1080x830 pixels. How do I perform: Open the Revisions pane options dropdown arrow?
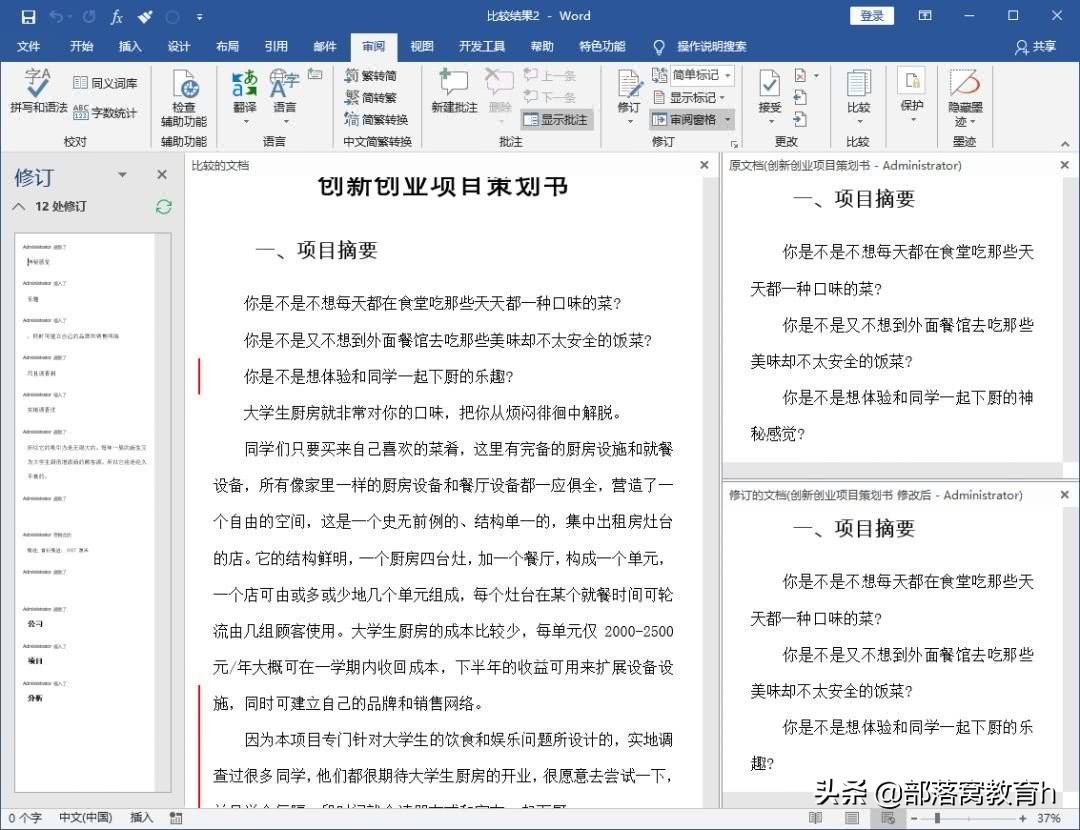pyautogui.click(x=122, y=175)
